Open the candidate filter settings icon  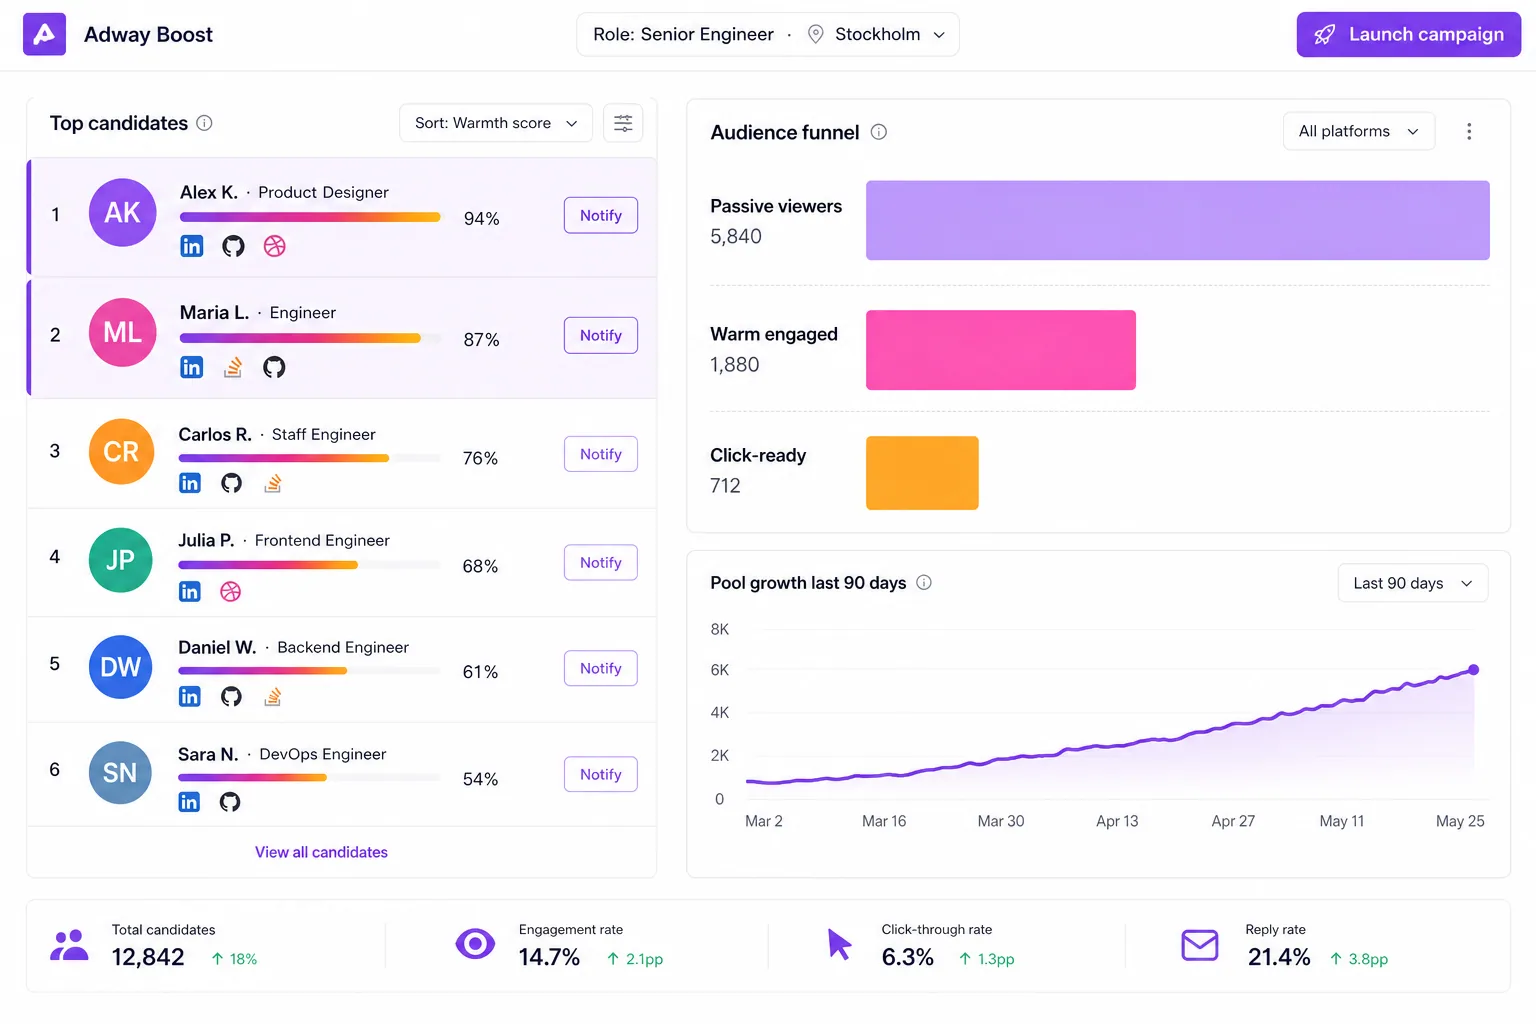click(623, 123)
